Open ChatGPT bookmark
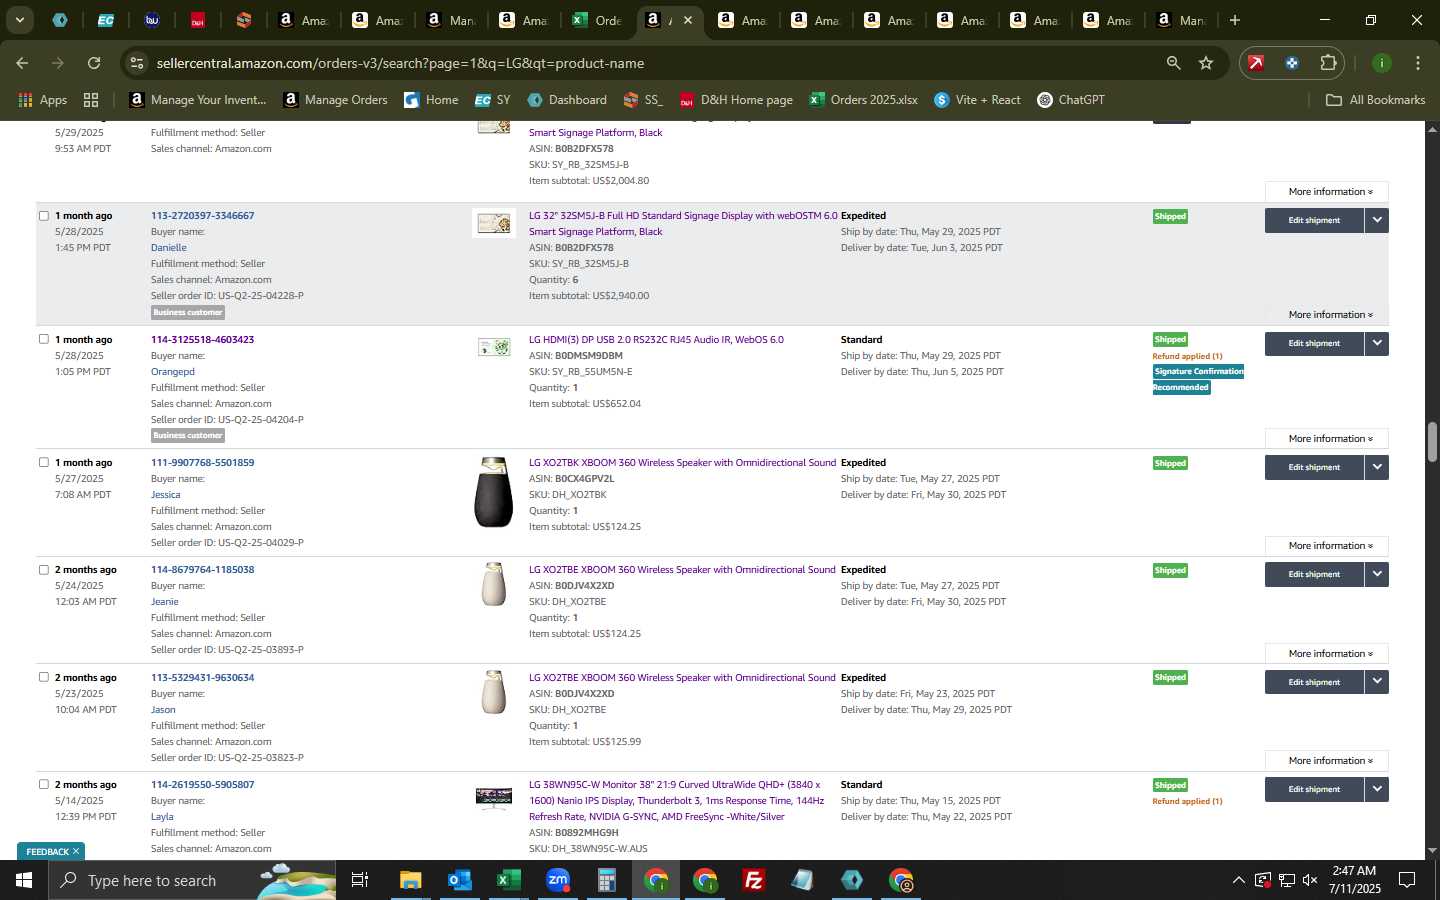Screen dimensions: 1440x900 click(1071, 100)
